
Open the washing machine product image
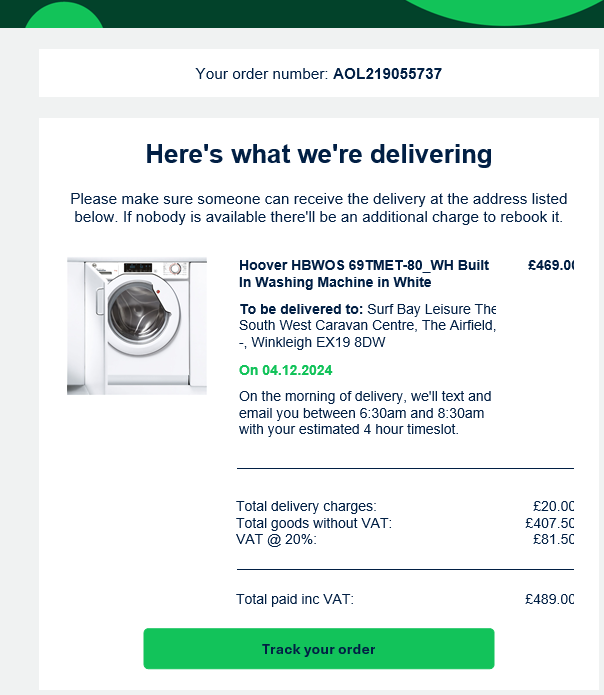click(137, 325)
